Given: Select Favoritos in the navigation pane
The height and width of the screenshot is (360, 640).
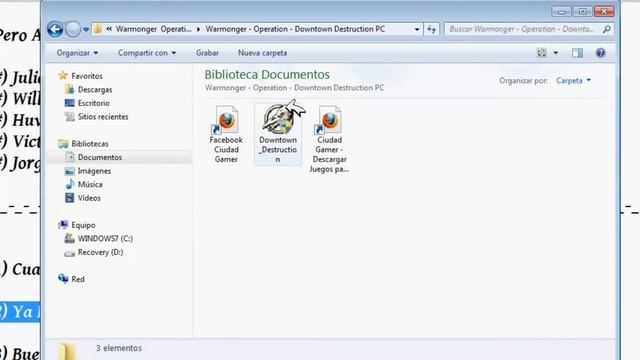Looking at the screenshot, I should pyautogui.click(x=87, y=76).
